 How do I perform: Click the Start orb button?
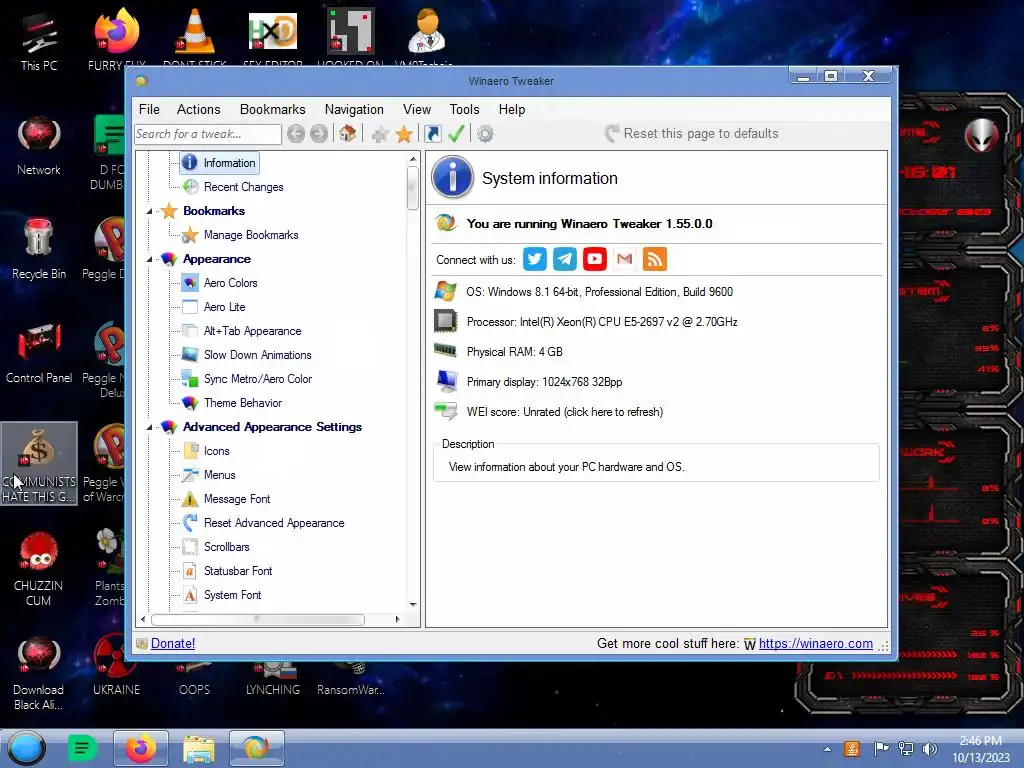coord(27,748)
